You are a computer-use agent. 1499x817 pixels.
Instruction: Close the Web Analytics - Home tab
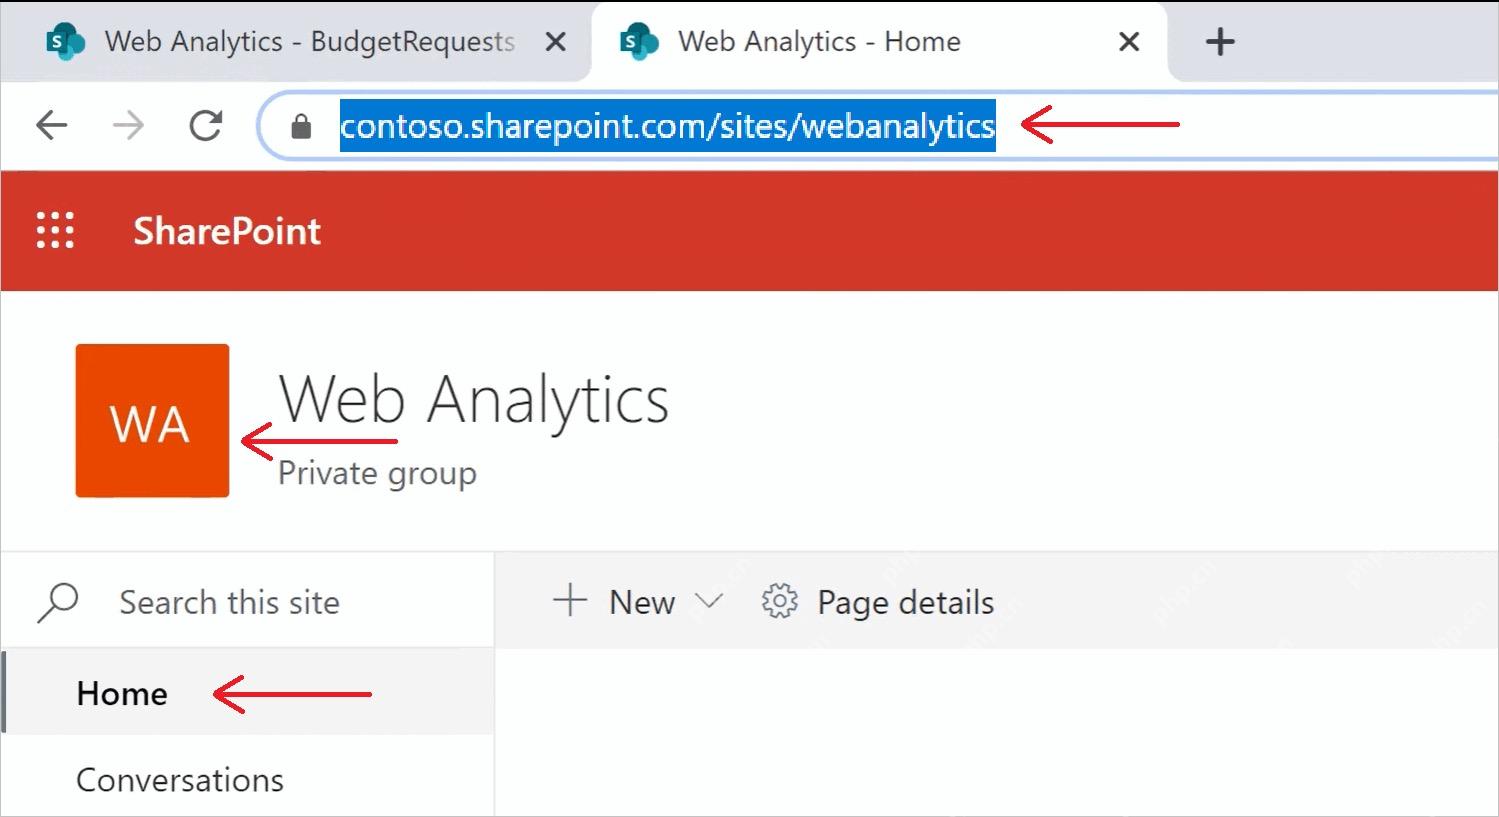(1128, 42)
